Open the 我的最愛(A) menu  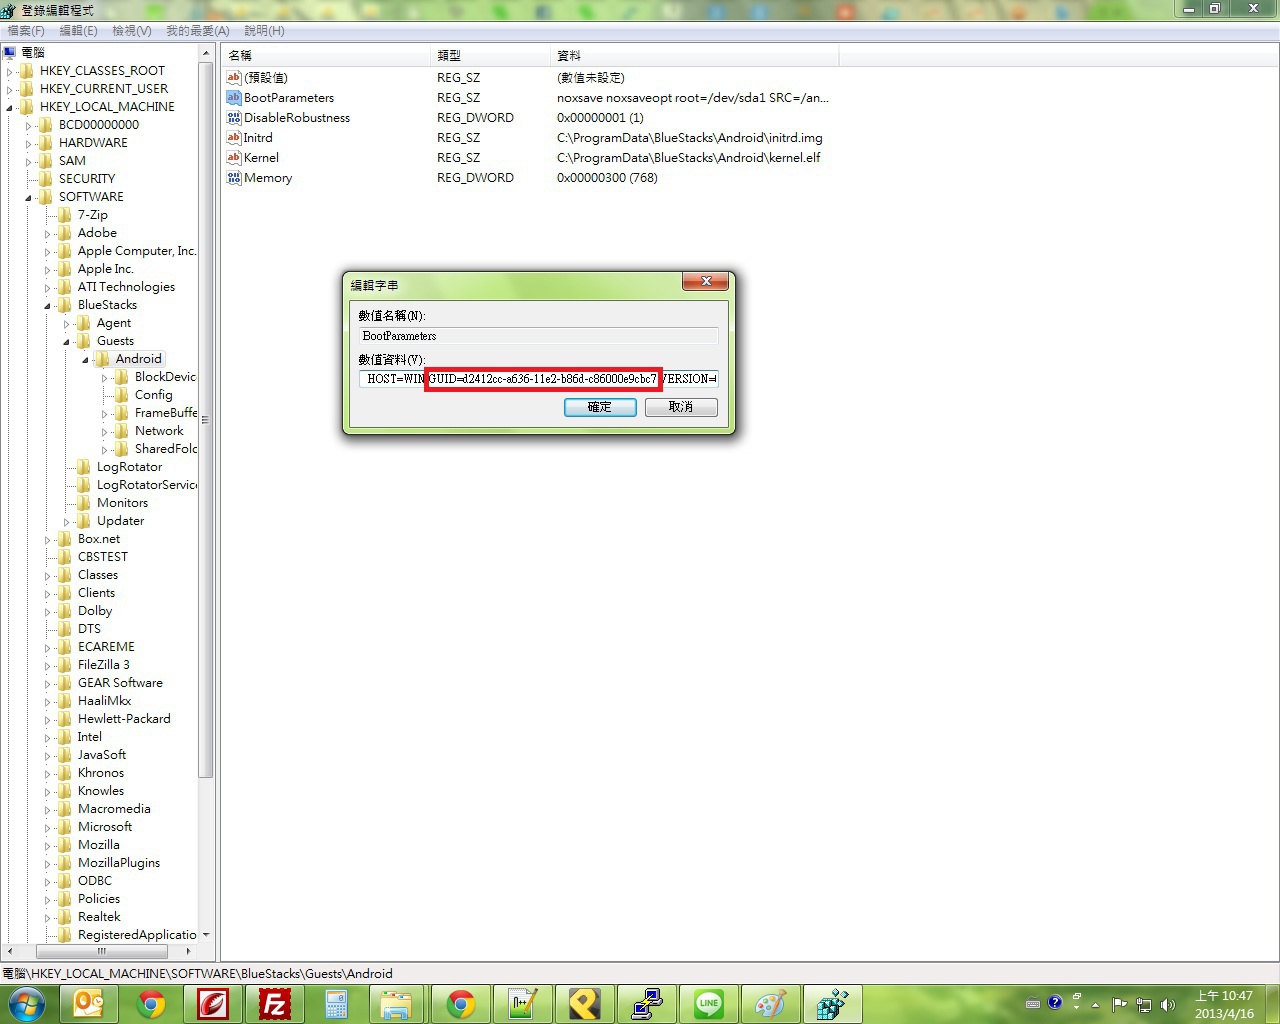tap(198, 31)
